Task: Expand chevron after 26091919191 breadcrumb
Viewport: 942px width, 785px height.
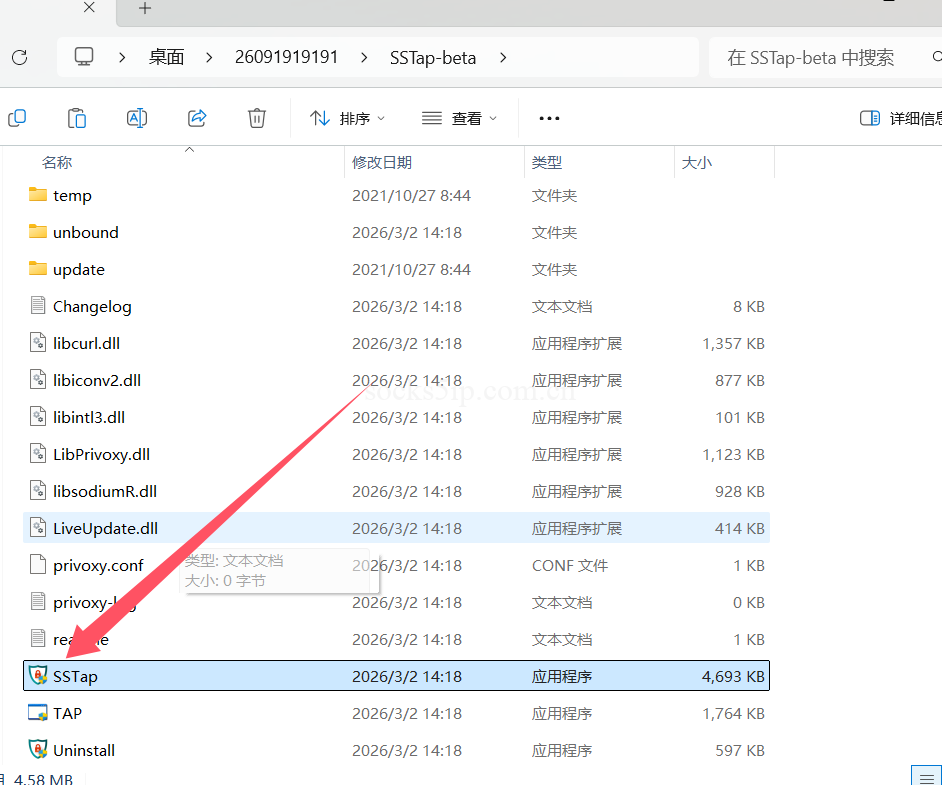Action: pos(364,58)
